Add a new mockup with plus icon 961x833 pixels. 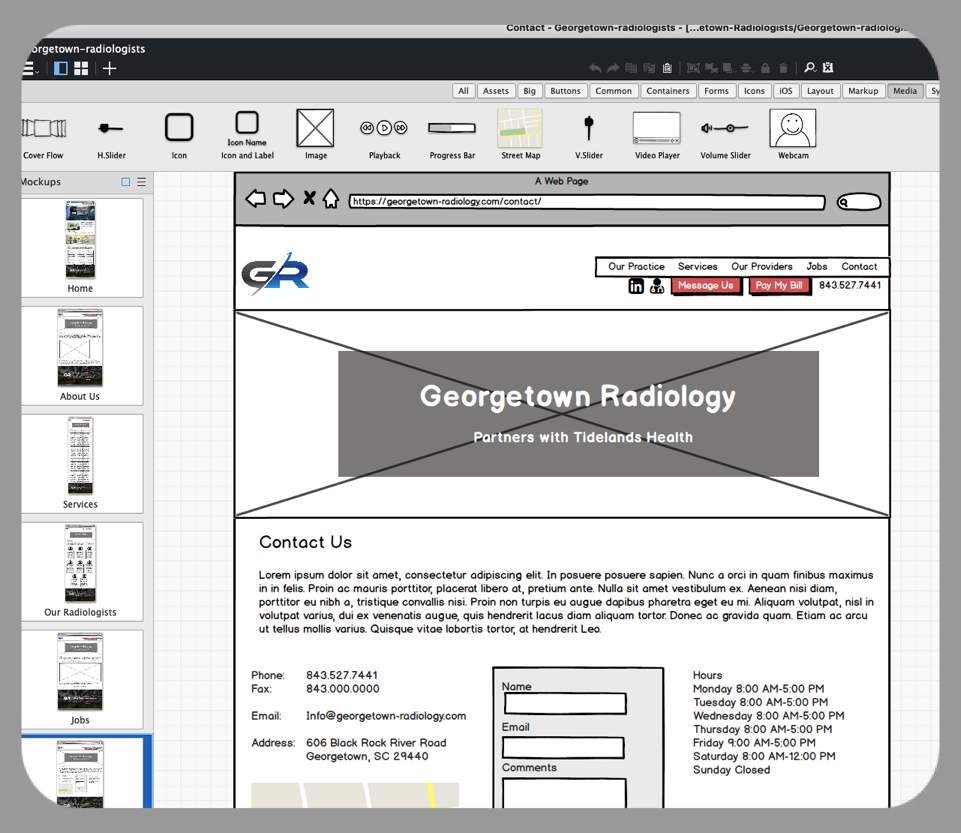click(x=109, y=69)
